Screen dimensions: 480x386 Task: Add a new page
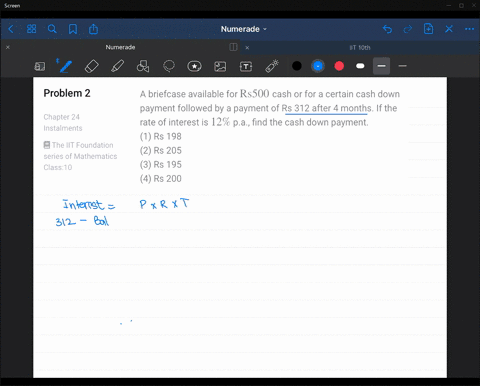click(x=428, y=29)
